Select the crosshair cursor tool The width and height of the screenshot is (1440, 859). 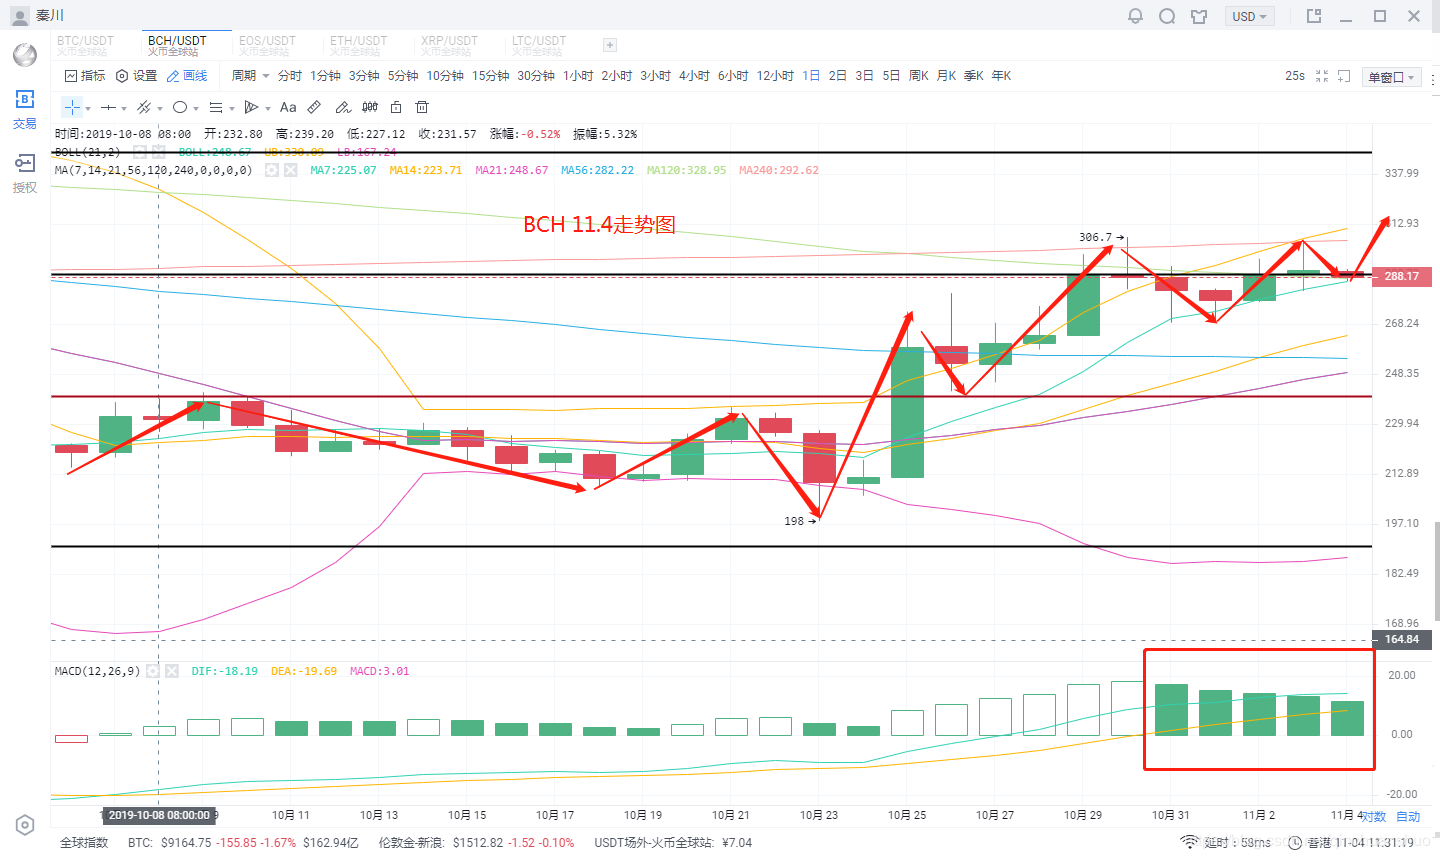point(72,107)
